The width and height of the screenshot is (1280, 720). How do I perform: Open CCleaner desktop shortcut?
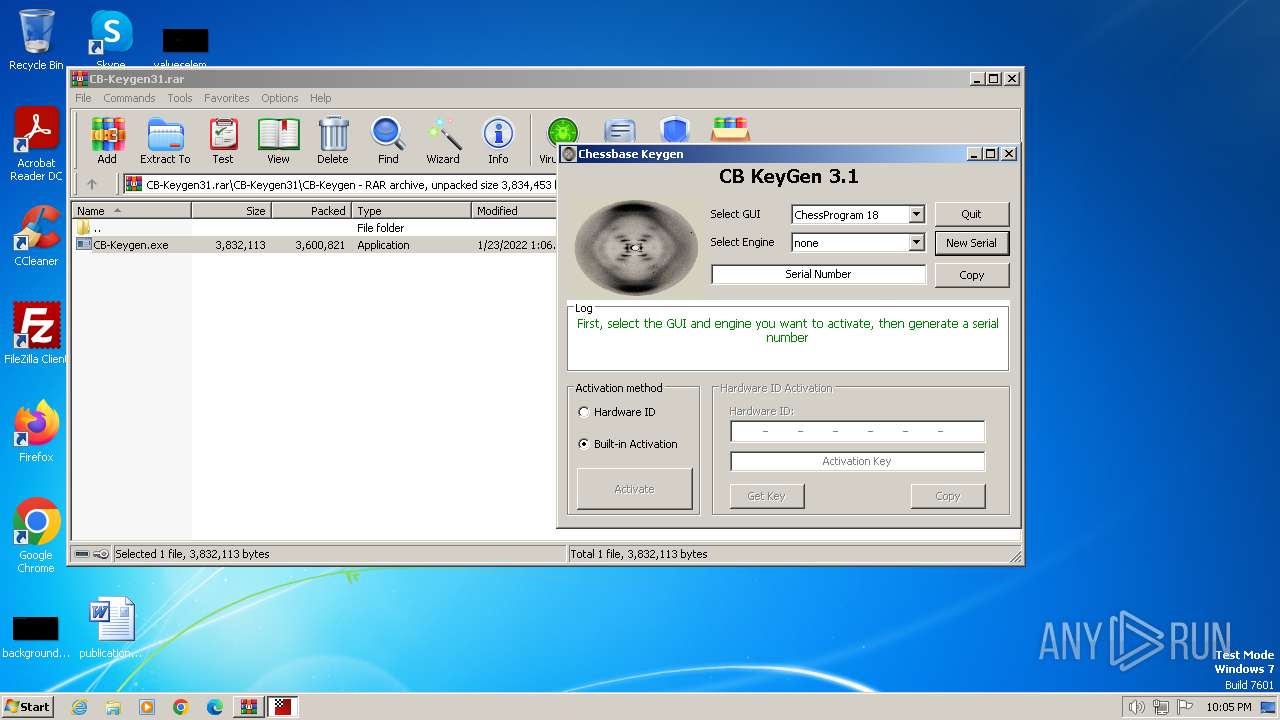point(36,236)
